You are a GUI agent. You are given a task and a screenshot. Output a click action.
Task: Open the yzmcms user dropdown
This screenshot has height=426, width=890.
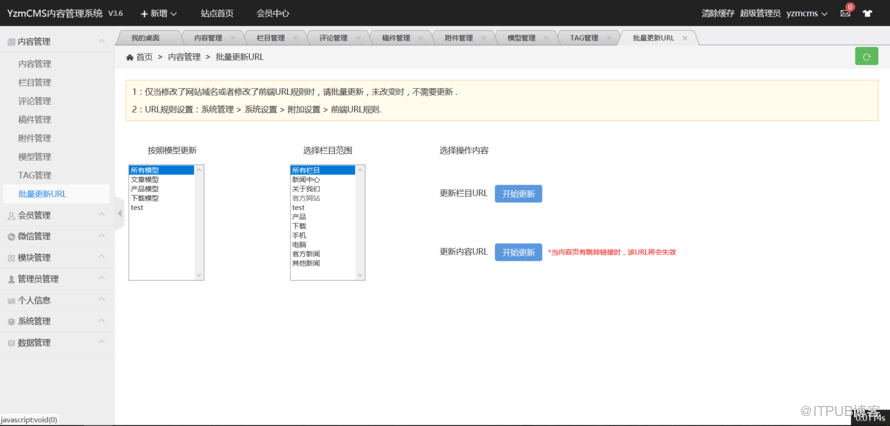pyautogui.click(x=807, y=13)
